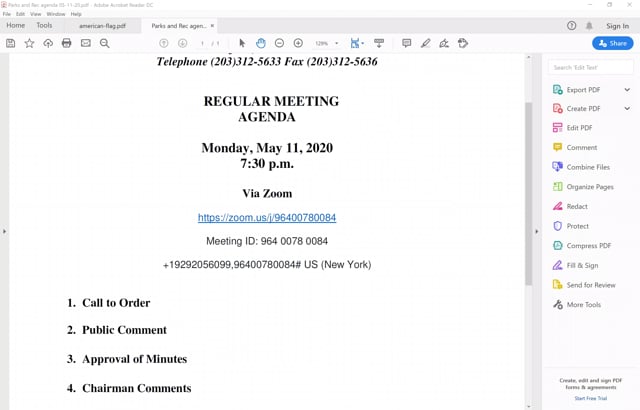
Task: Click the stamp tool icon
Action: tap(463, 43)
